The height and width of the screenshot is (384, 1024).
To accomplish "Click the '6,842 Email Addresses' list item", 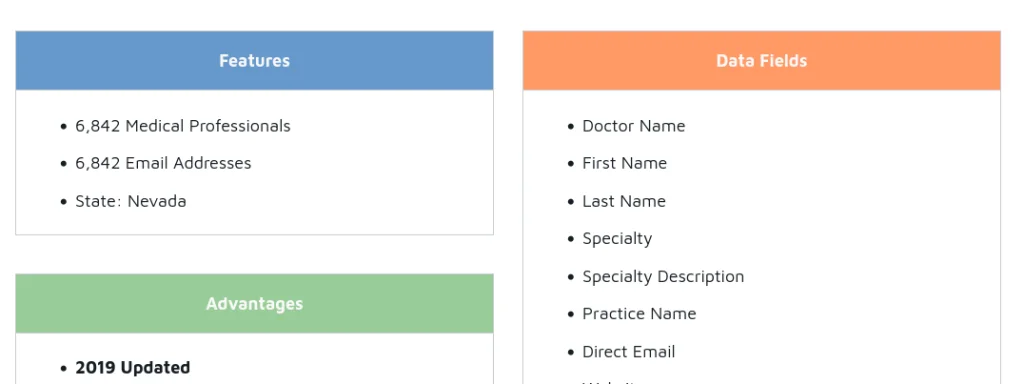I will click(x=163, y=163).
